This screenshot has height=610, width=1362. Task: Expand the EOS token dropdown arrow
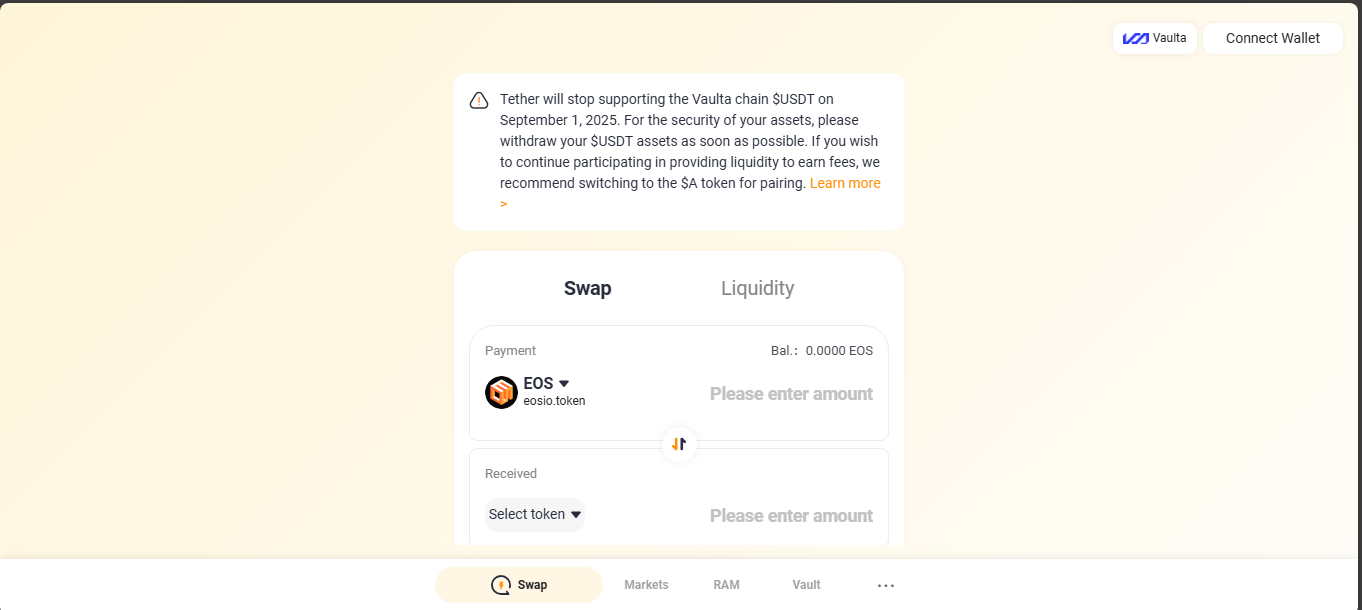[564, 384]
